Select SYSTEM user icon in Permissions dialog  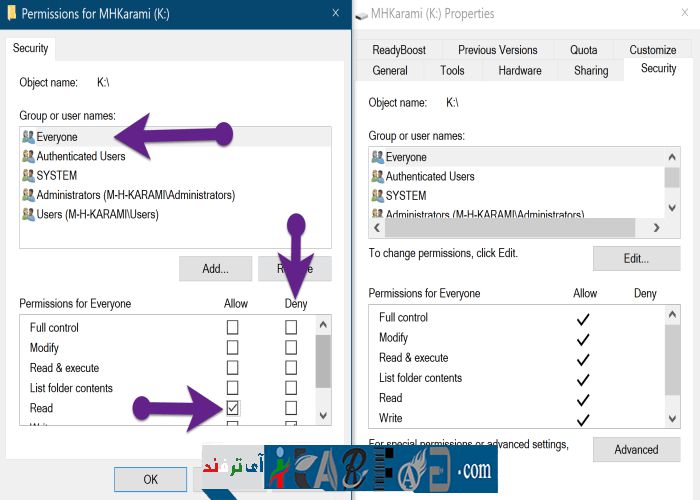click(28, 175)
